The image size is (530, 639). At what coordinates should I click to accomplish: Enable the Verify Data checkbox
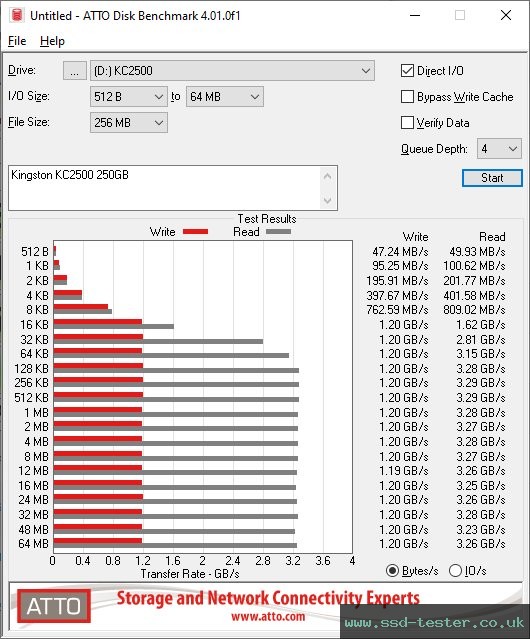pos(407,123)
